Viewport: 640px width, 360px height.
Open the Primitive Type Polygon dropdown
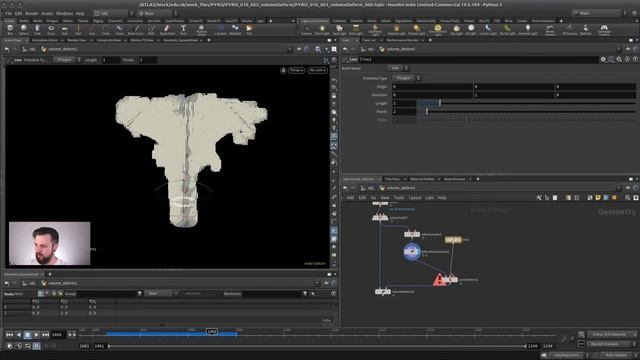point(406,78)
